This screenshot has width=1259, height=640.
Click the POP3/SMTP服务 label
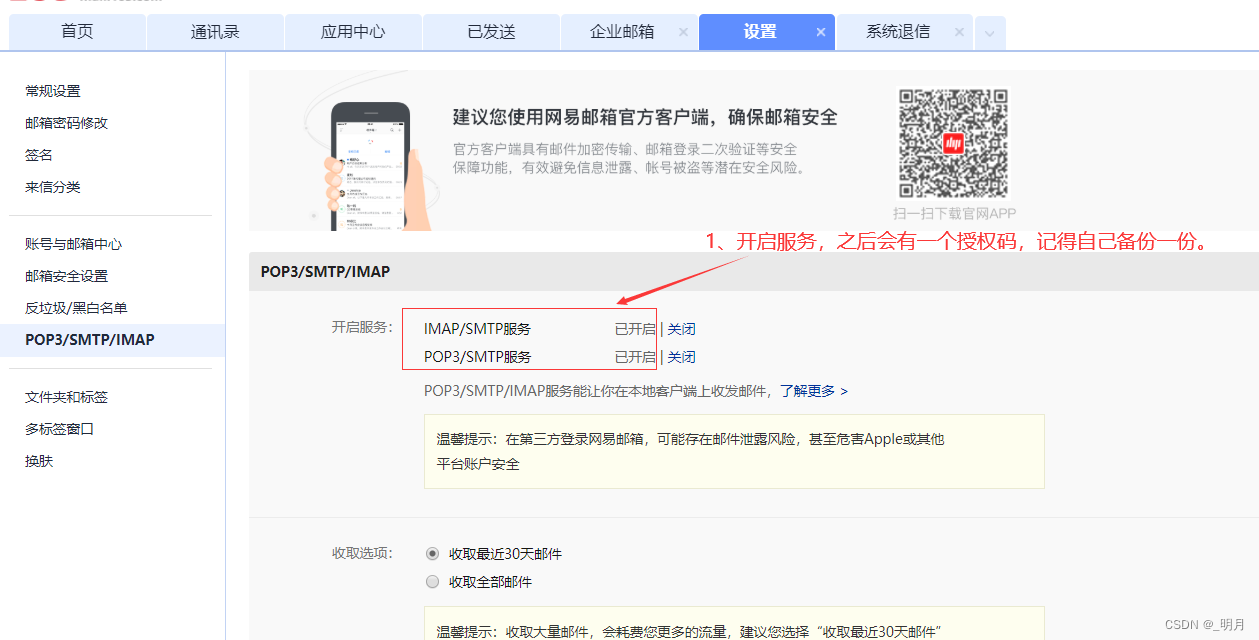[477, 357]
